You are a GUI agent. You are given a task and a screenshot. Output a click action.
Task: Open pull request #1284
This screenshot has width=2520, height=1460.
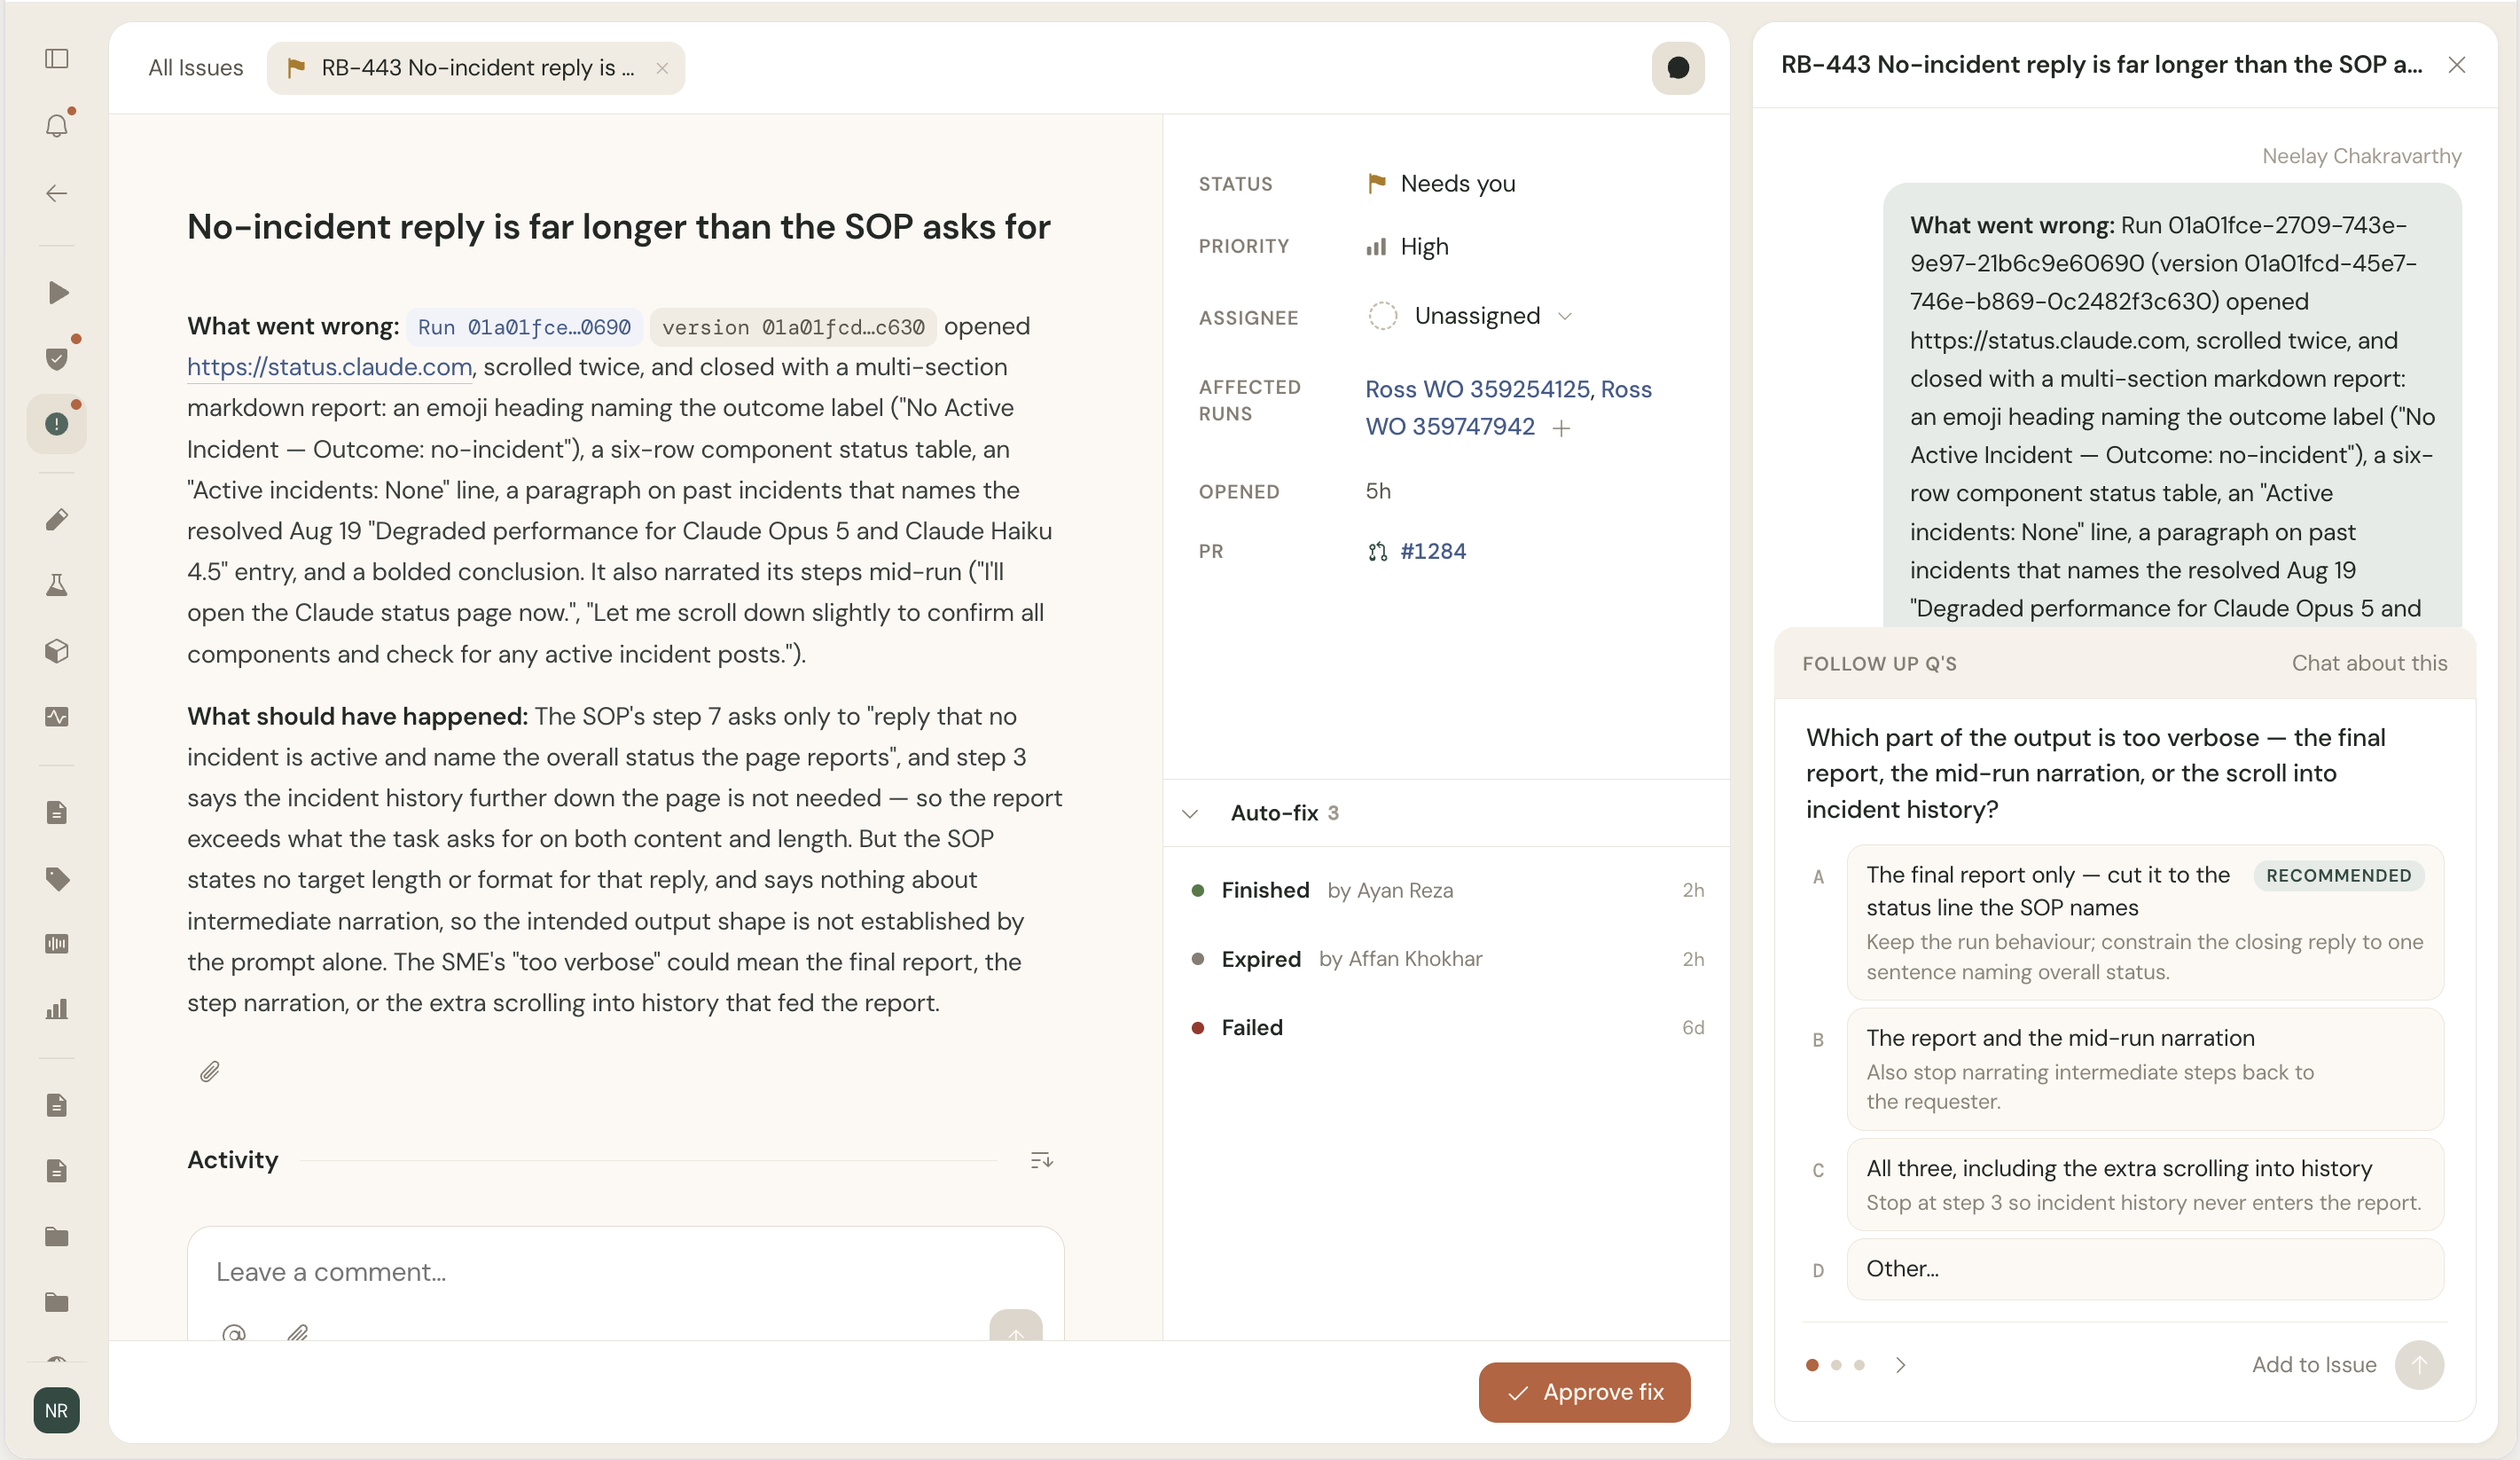pyautogui.click(x=1432, y=551)
